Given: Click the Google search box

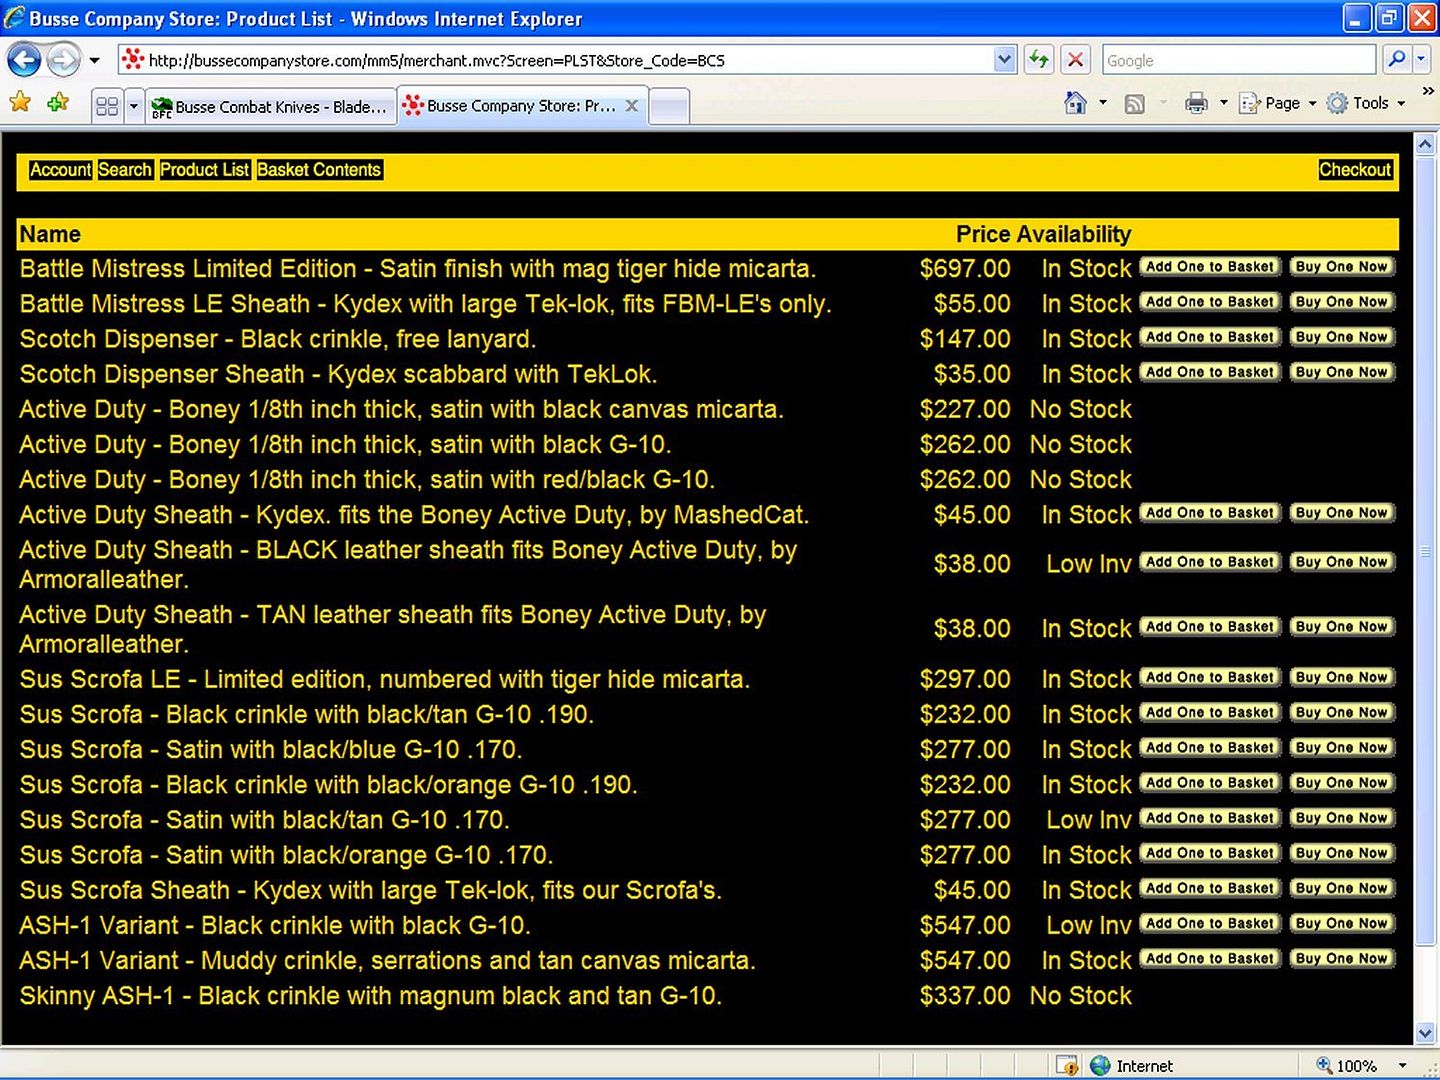Looking at the screenshot, I should tap(1238, 60).
